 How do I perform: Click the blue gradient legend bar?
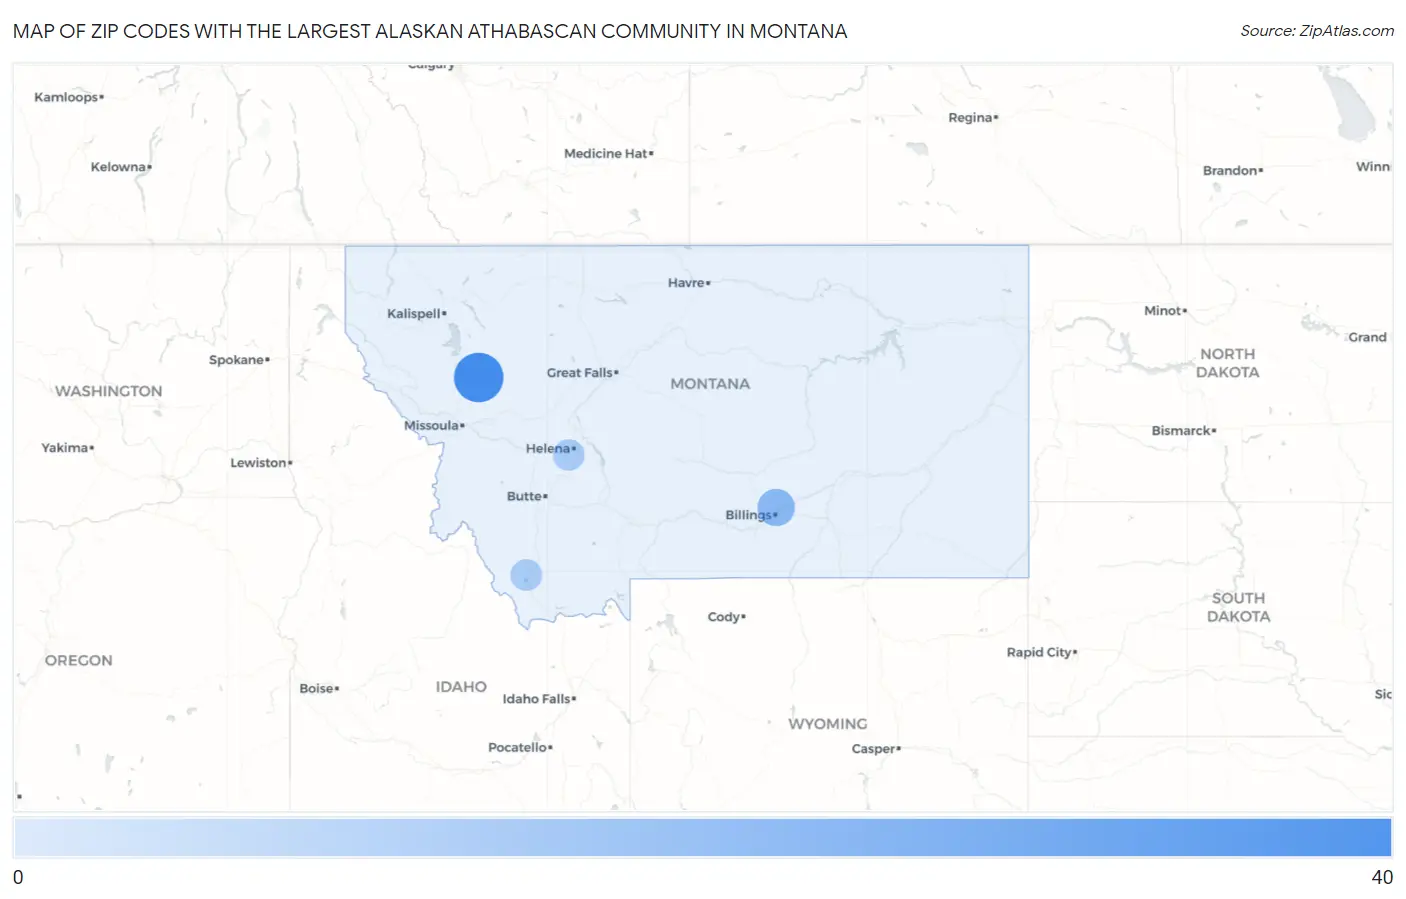click(703, 837)
